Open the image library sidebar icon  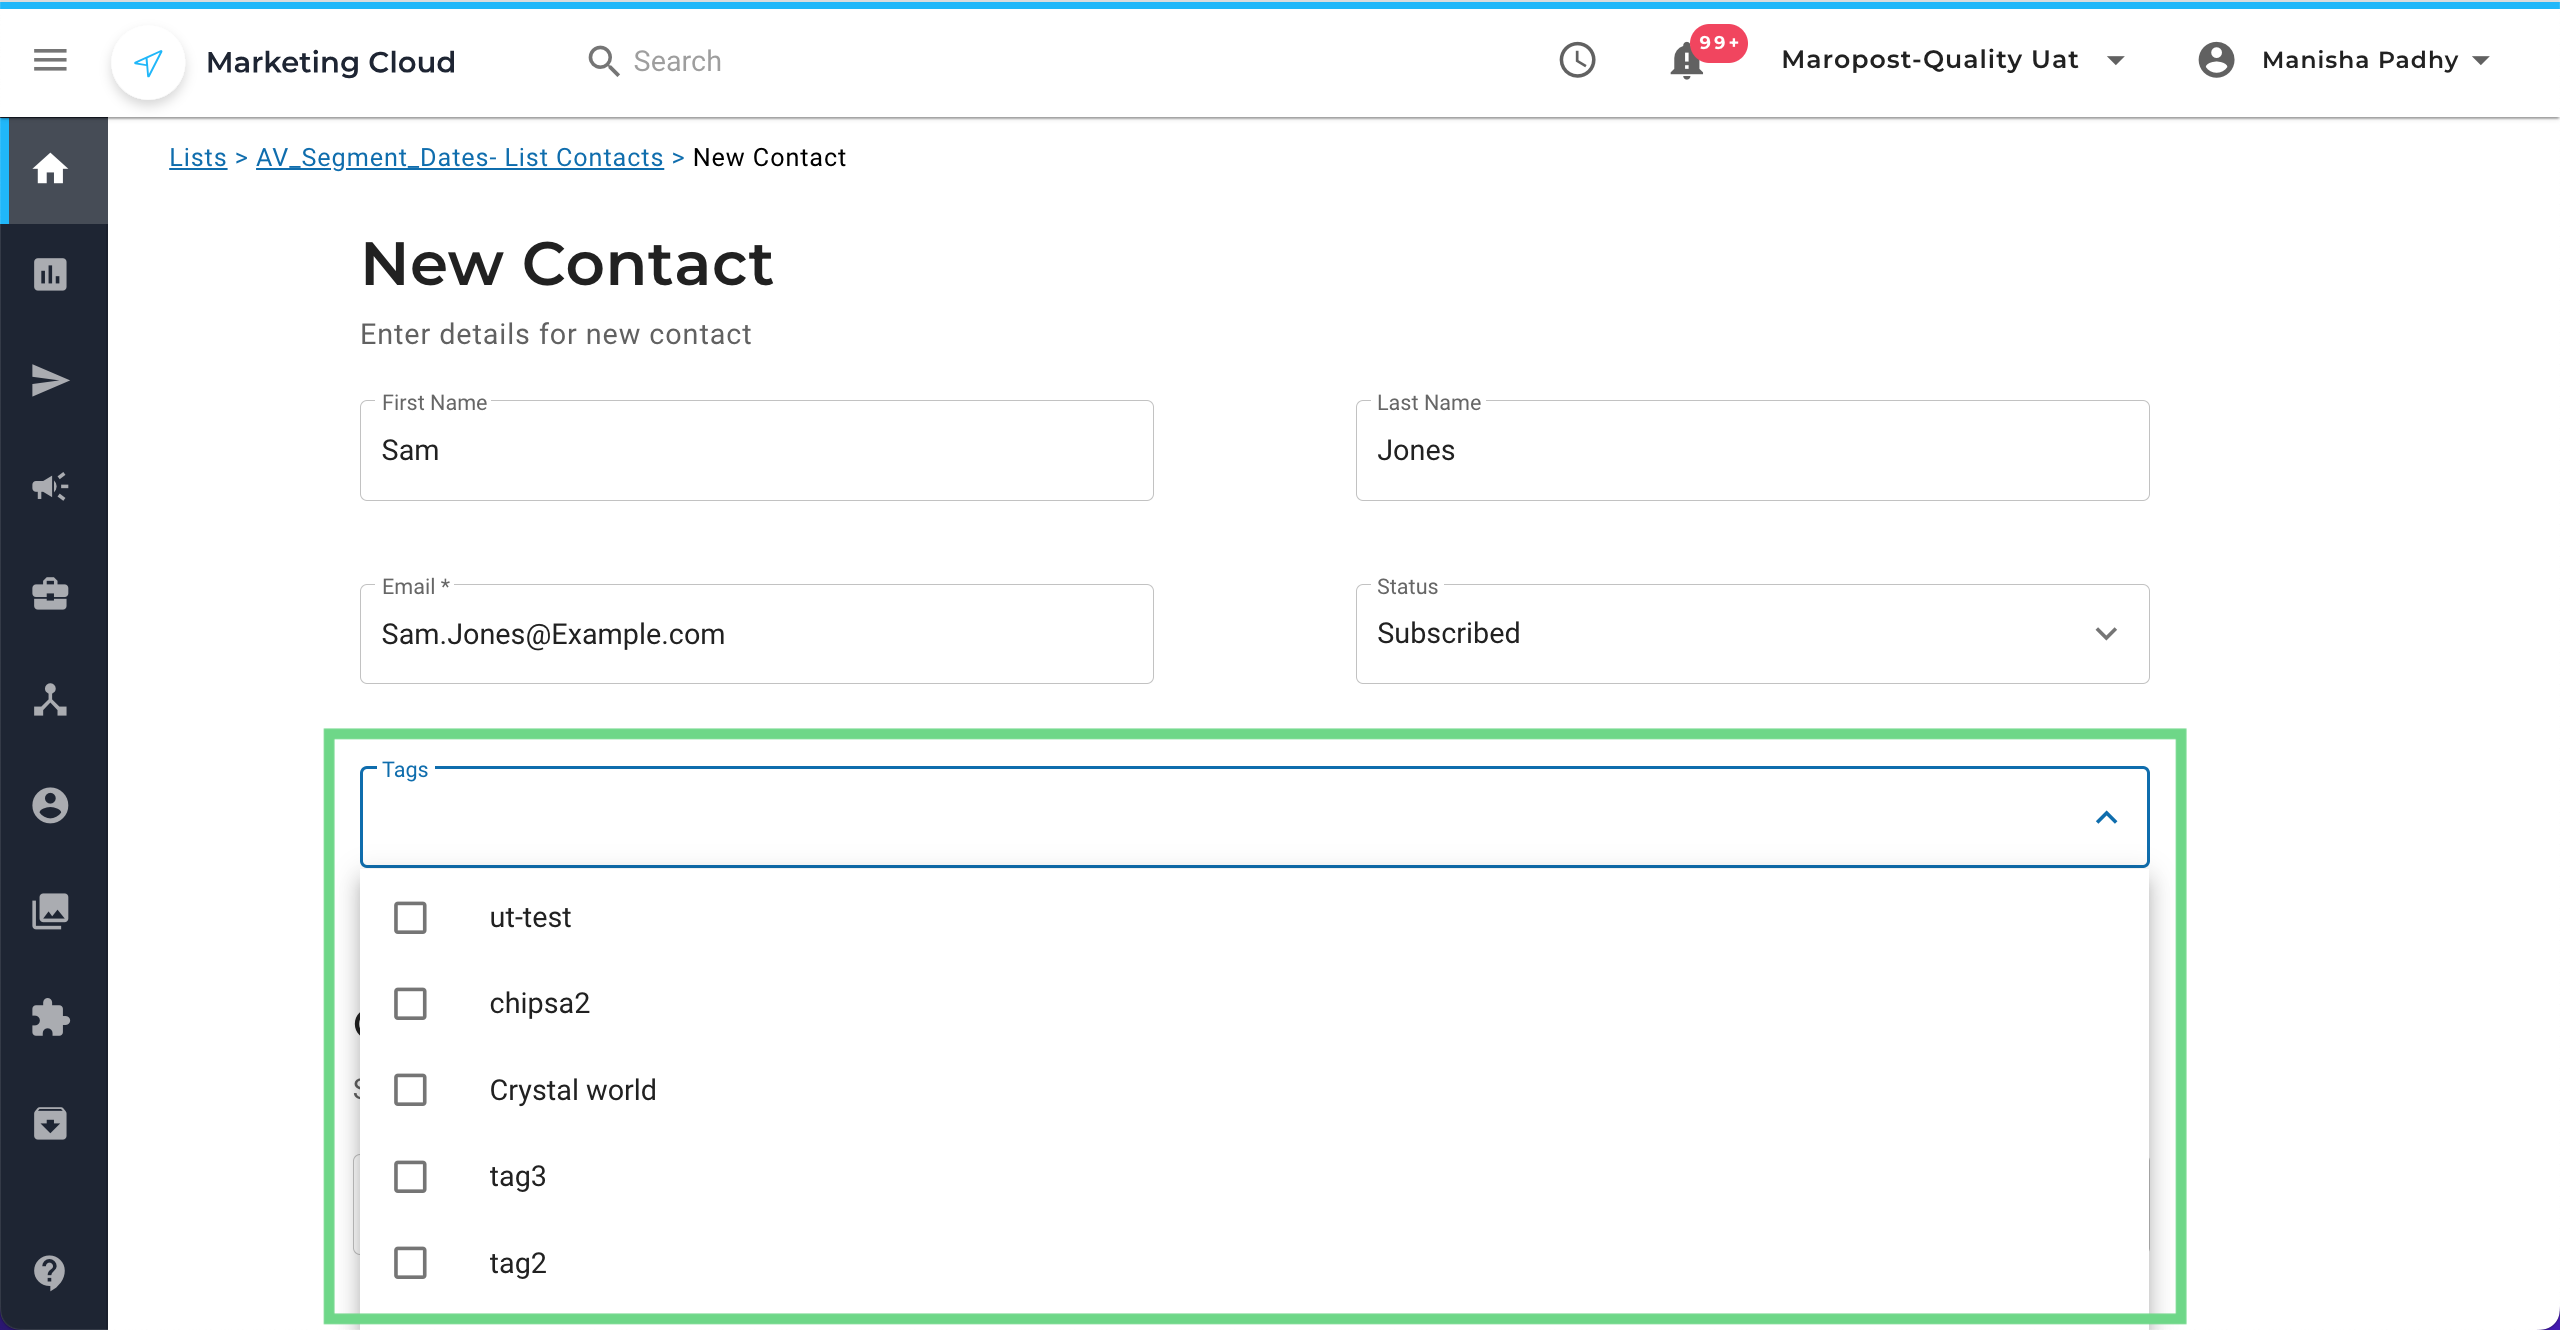point(50,911)
